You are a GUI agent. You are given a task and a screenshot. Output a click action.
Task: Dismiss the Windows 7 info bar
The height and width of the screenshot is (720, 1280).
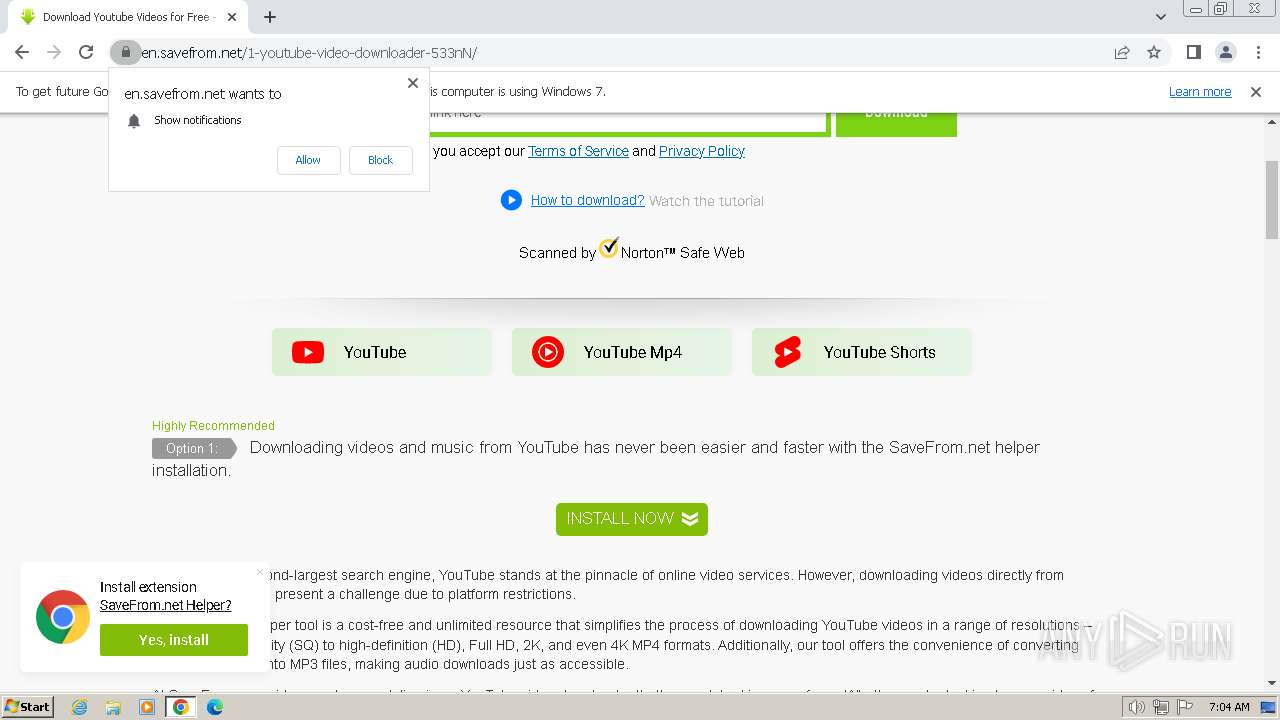[1256, 92]
